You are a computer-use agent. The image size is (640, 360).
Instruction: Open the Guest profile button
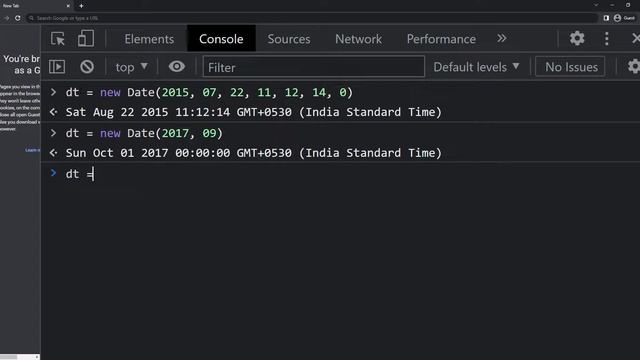click(624, 18)
